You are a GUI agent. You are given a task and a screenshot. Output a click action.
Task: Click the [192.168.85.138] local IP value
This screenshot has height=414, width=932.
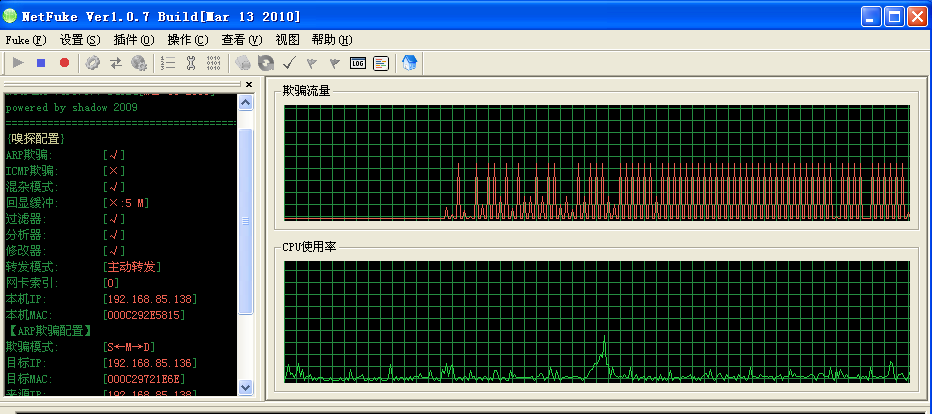(150, 299)
